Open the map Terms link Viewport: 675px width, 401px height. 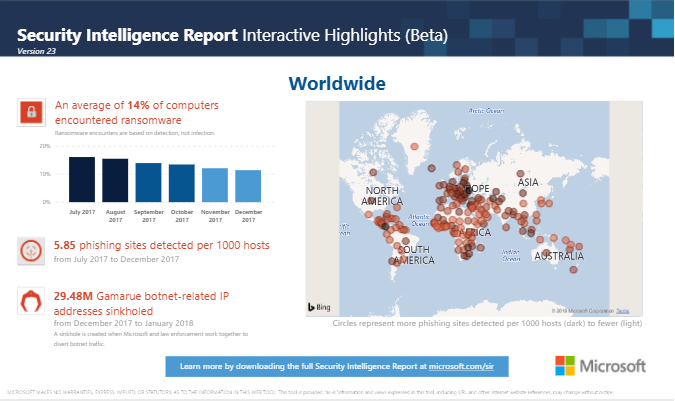pos(622,311)
